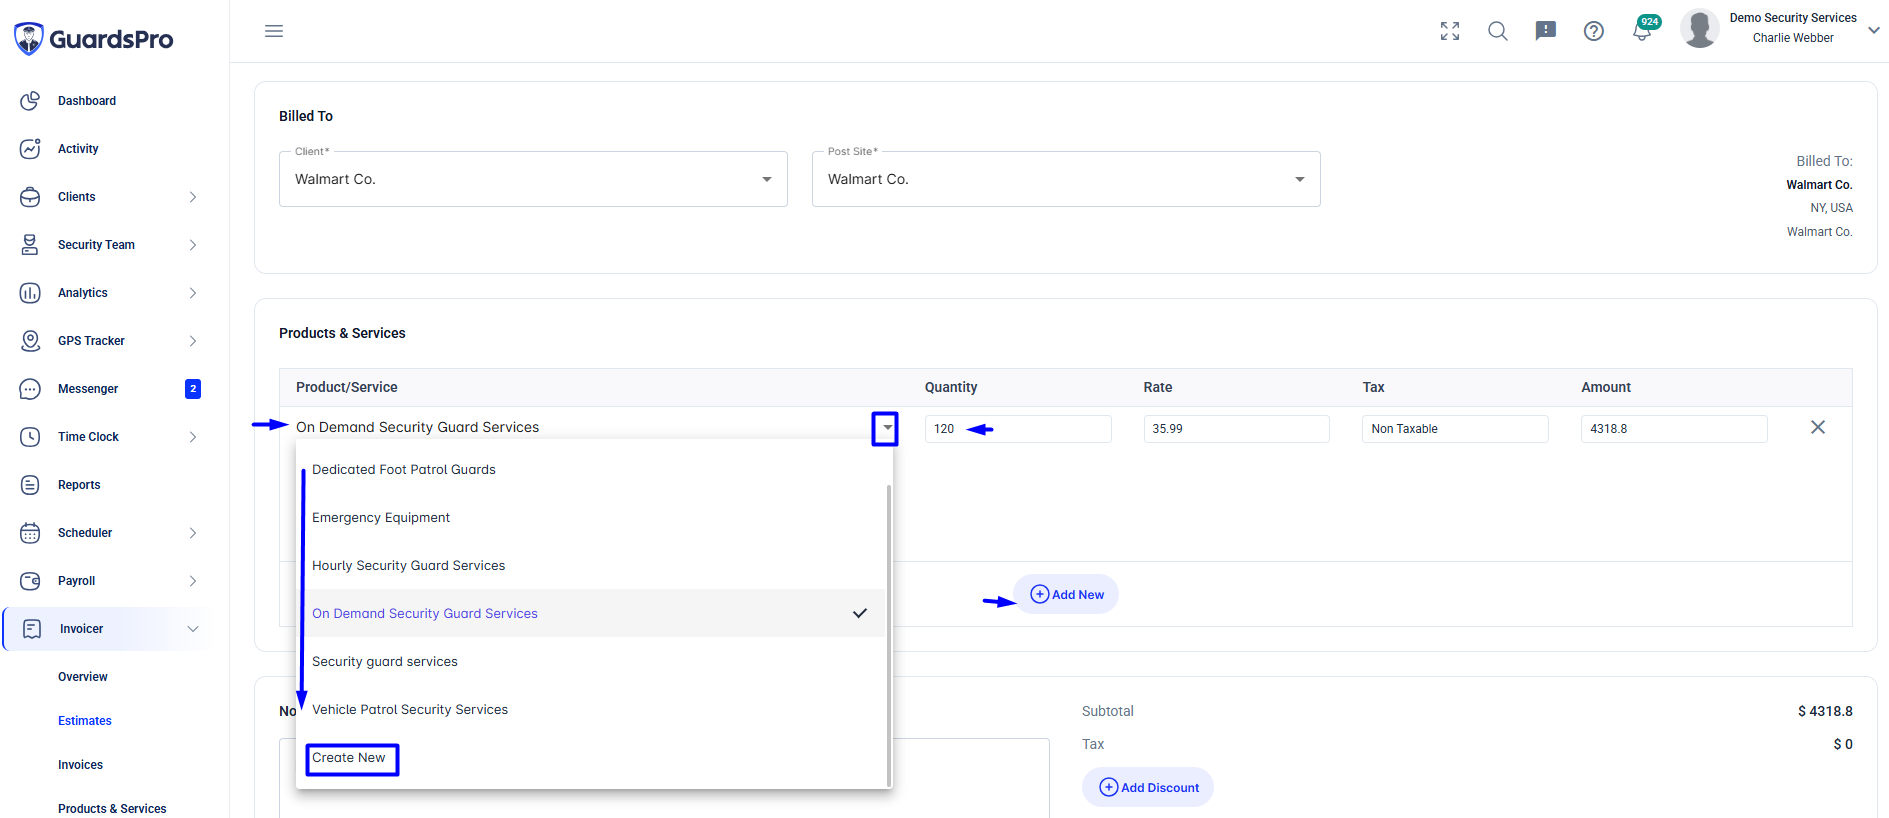Choose Security guard services option

tap(590, 661)
